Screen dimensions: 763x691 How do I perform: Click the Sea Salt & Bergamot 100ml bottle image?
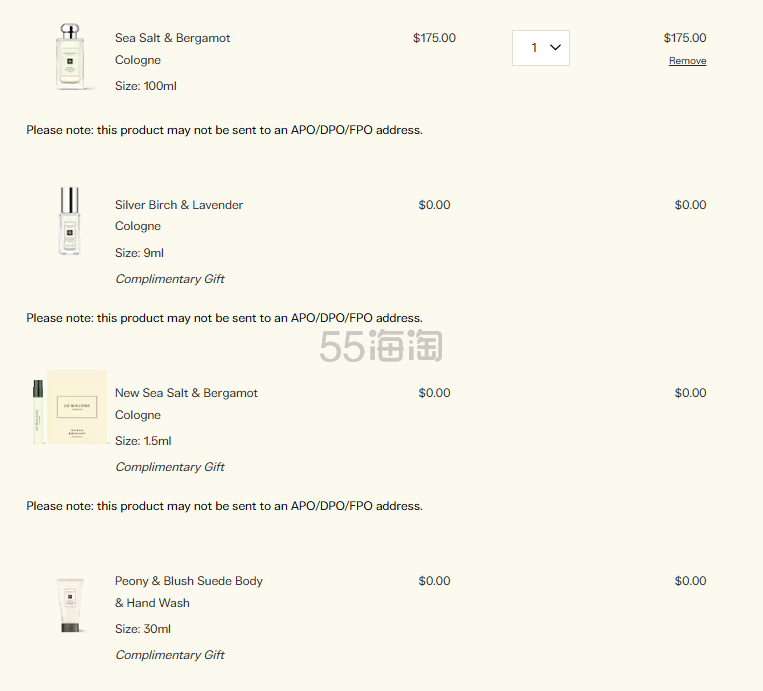(x=70, y=56)
